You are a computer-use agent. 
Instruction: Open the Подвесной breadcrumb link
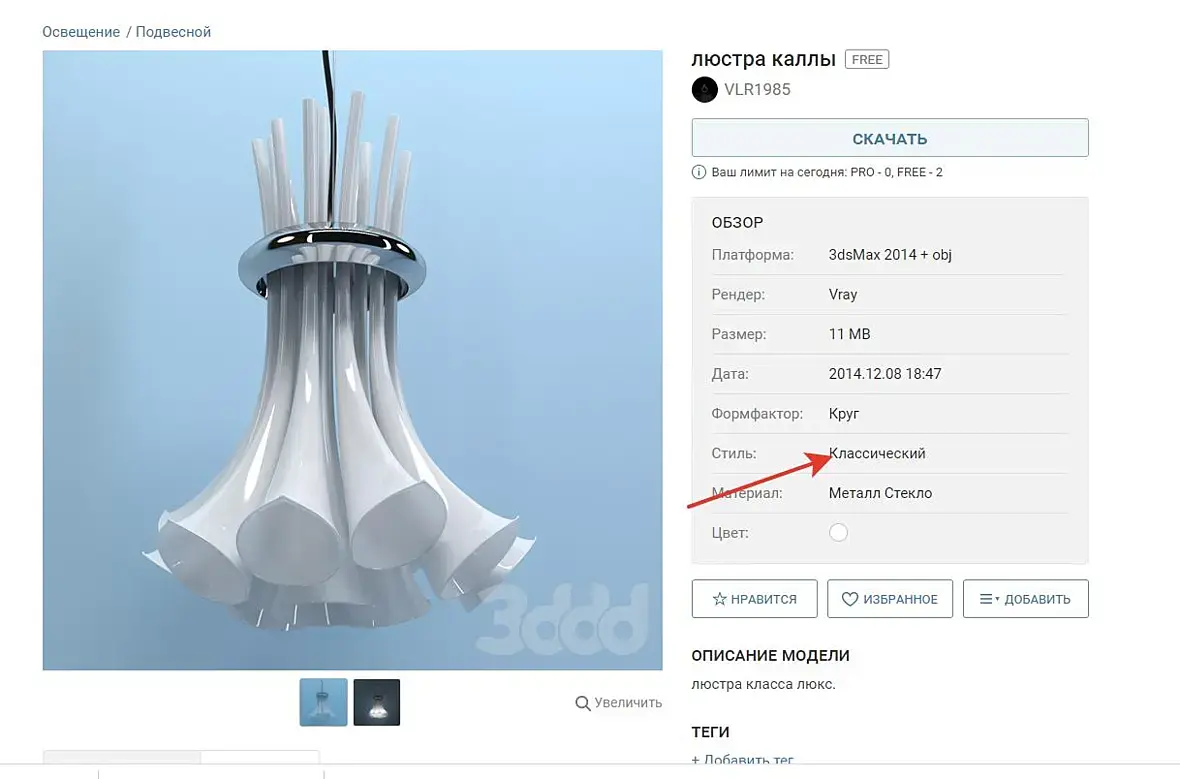173,32
